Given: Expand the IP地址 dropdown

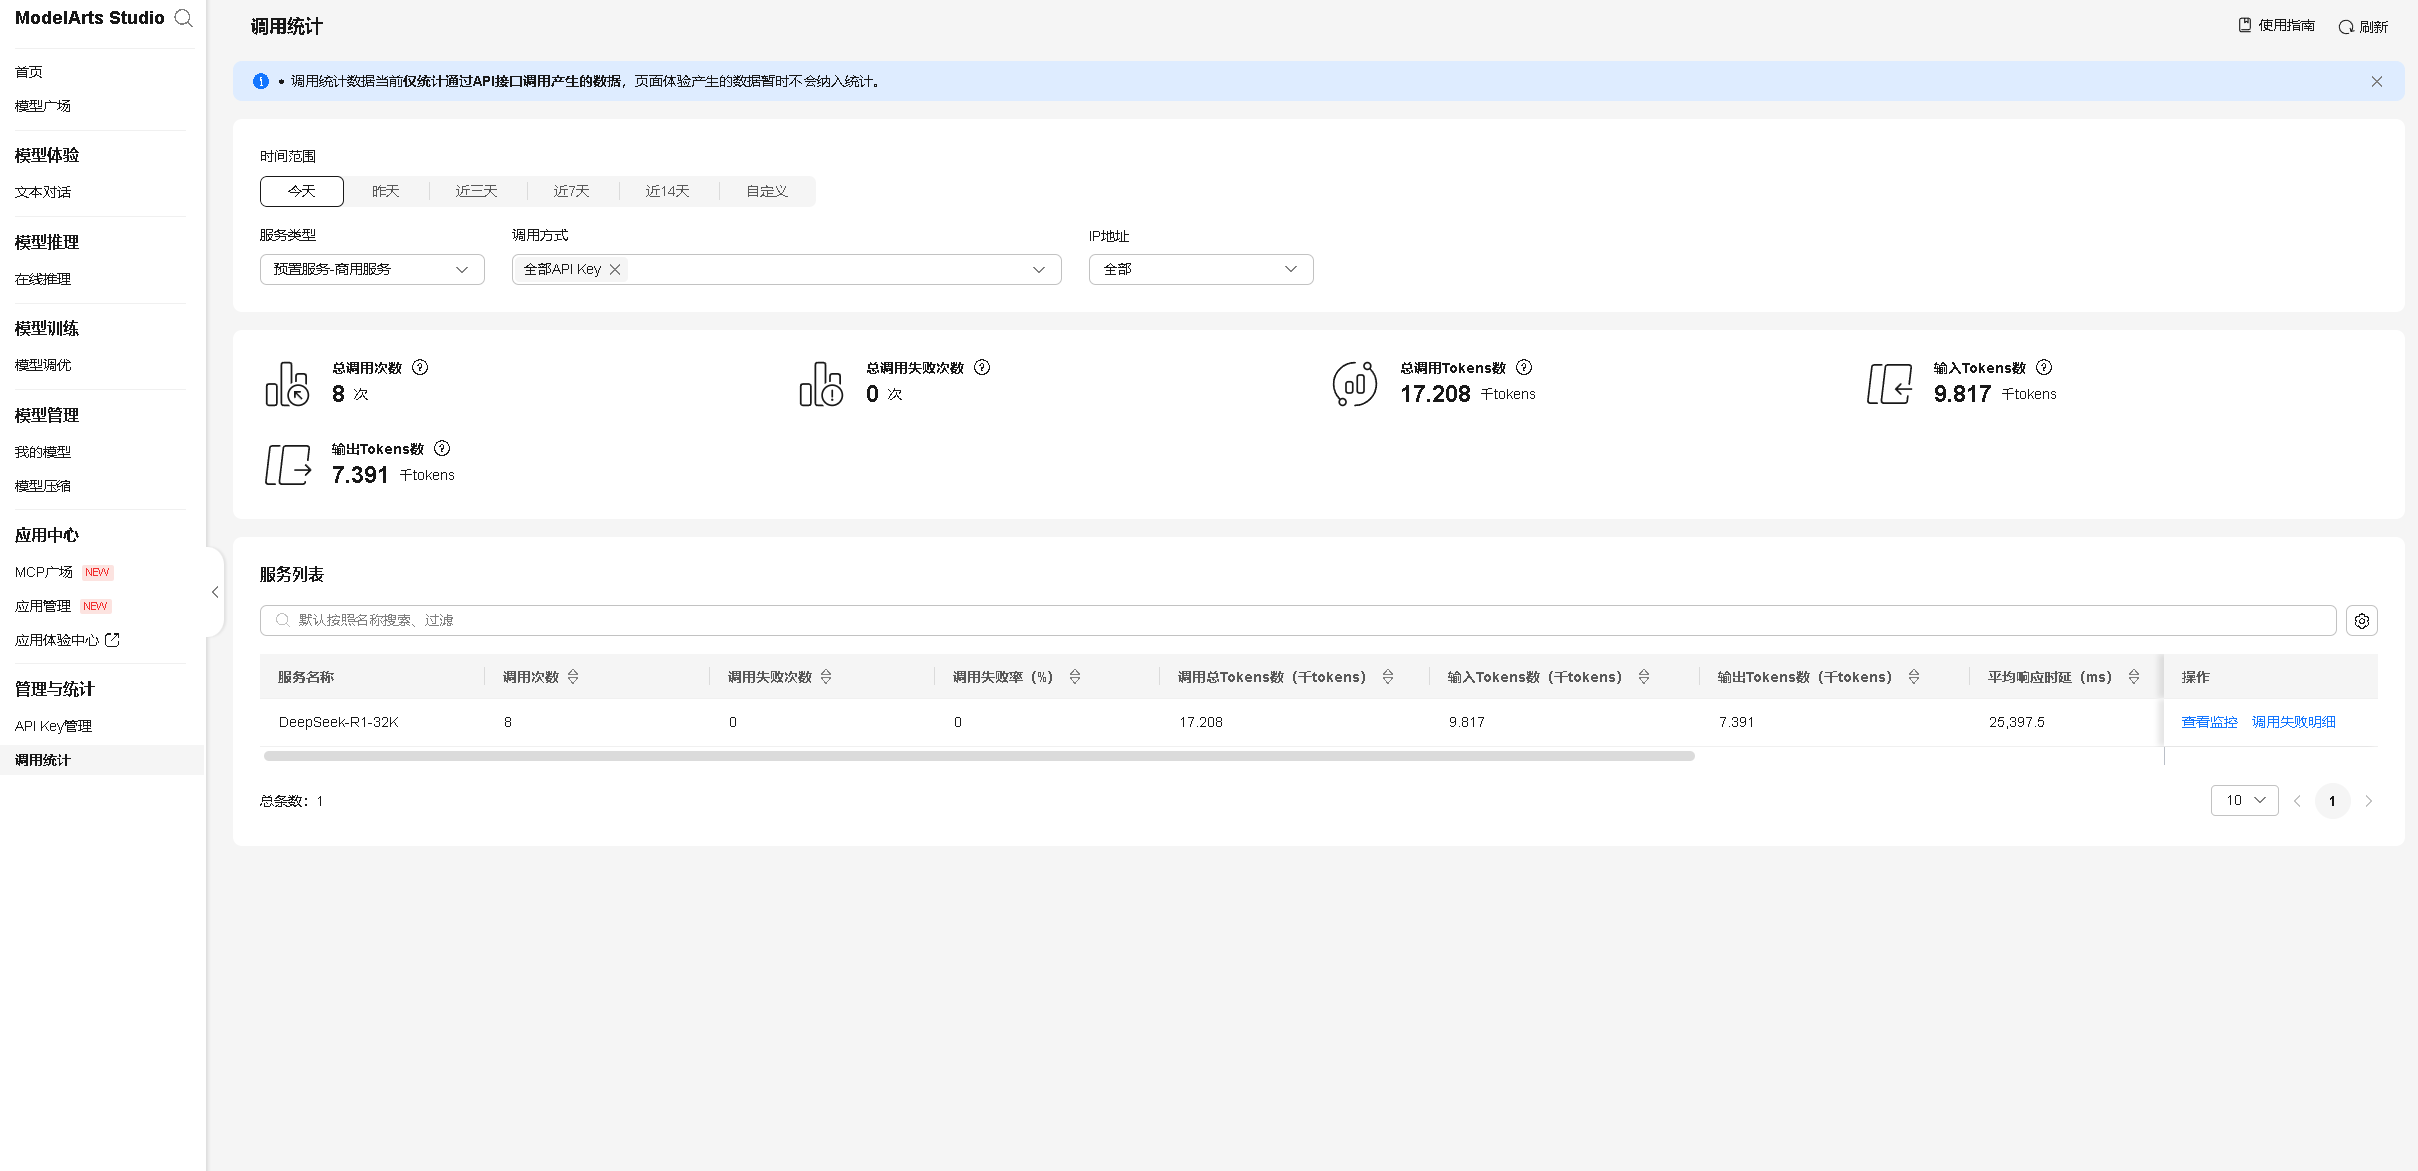Looking at the screenshot, I should (1200, 269).
